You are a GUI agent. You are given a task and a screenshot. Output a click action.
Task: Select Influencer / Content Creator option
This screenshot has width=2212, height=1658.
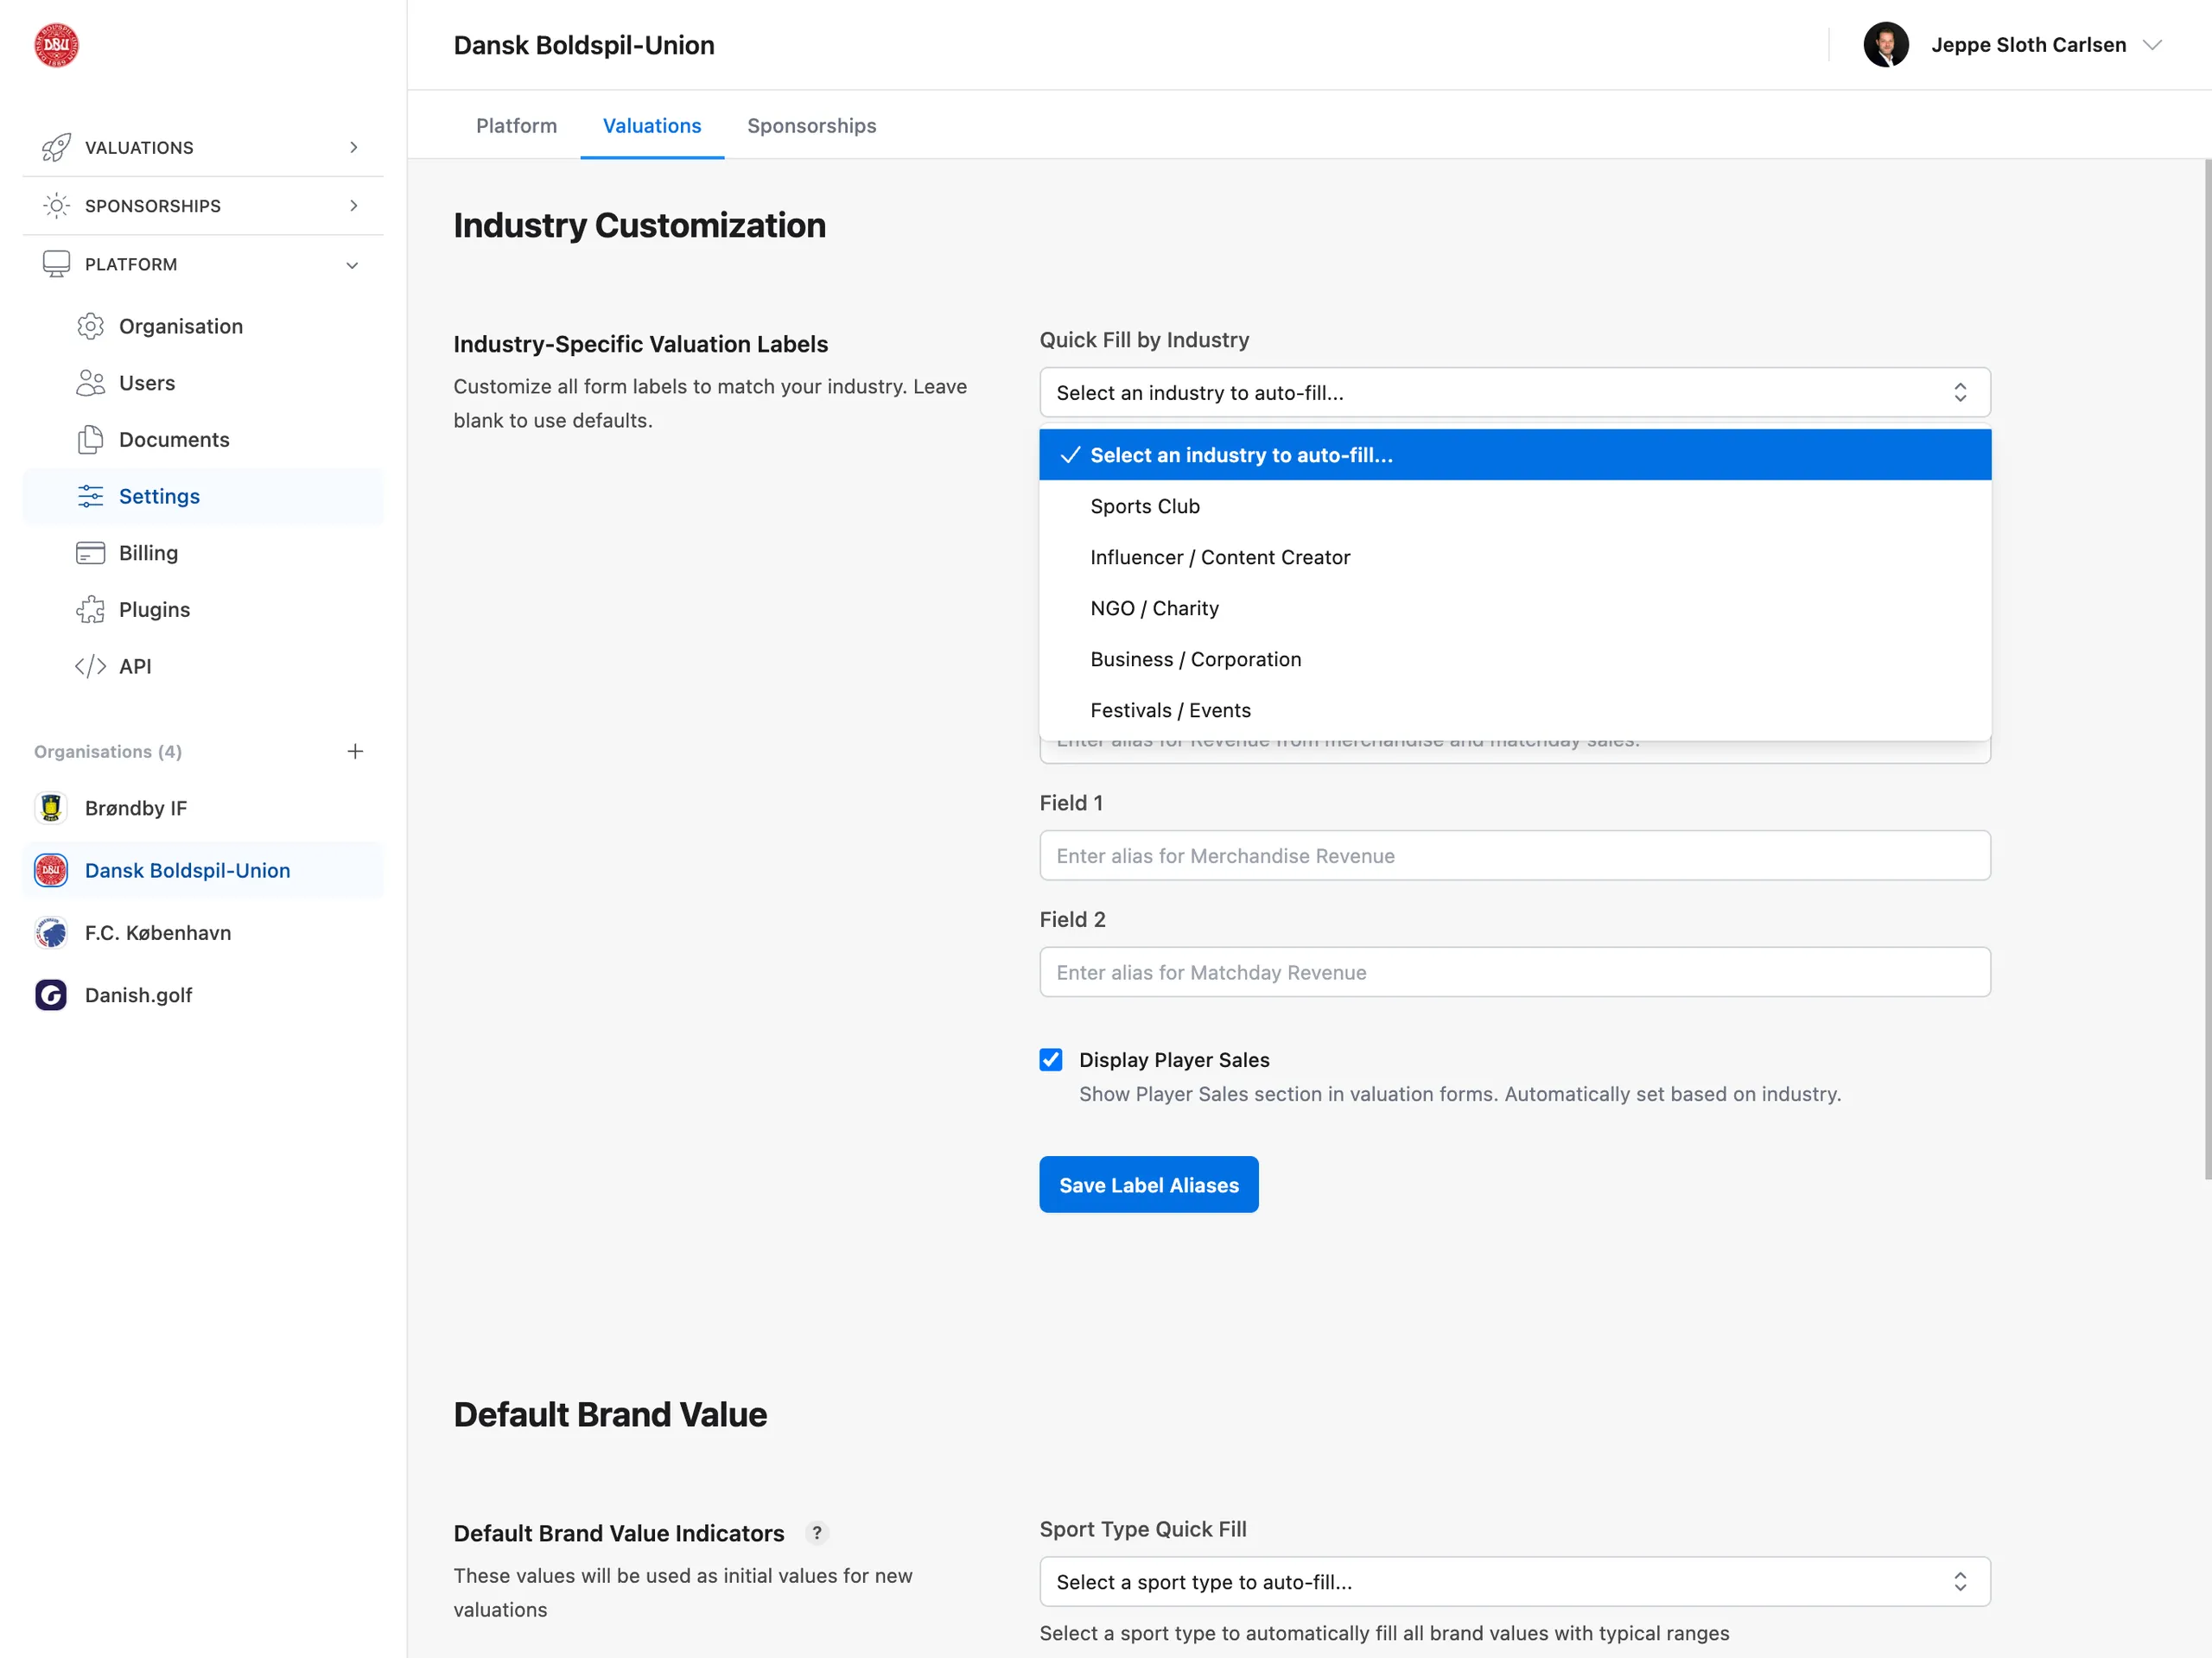1514,557
